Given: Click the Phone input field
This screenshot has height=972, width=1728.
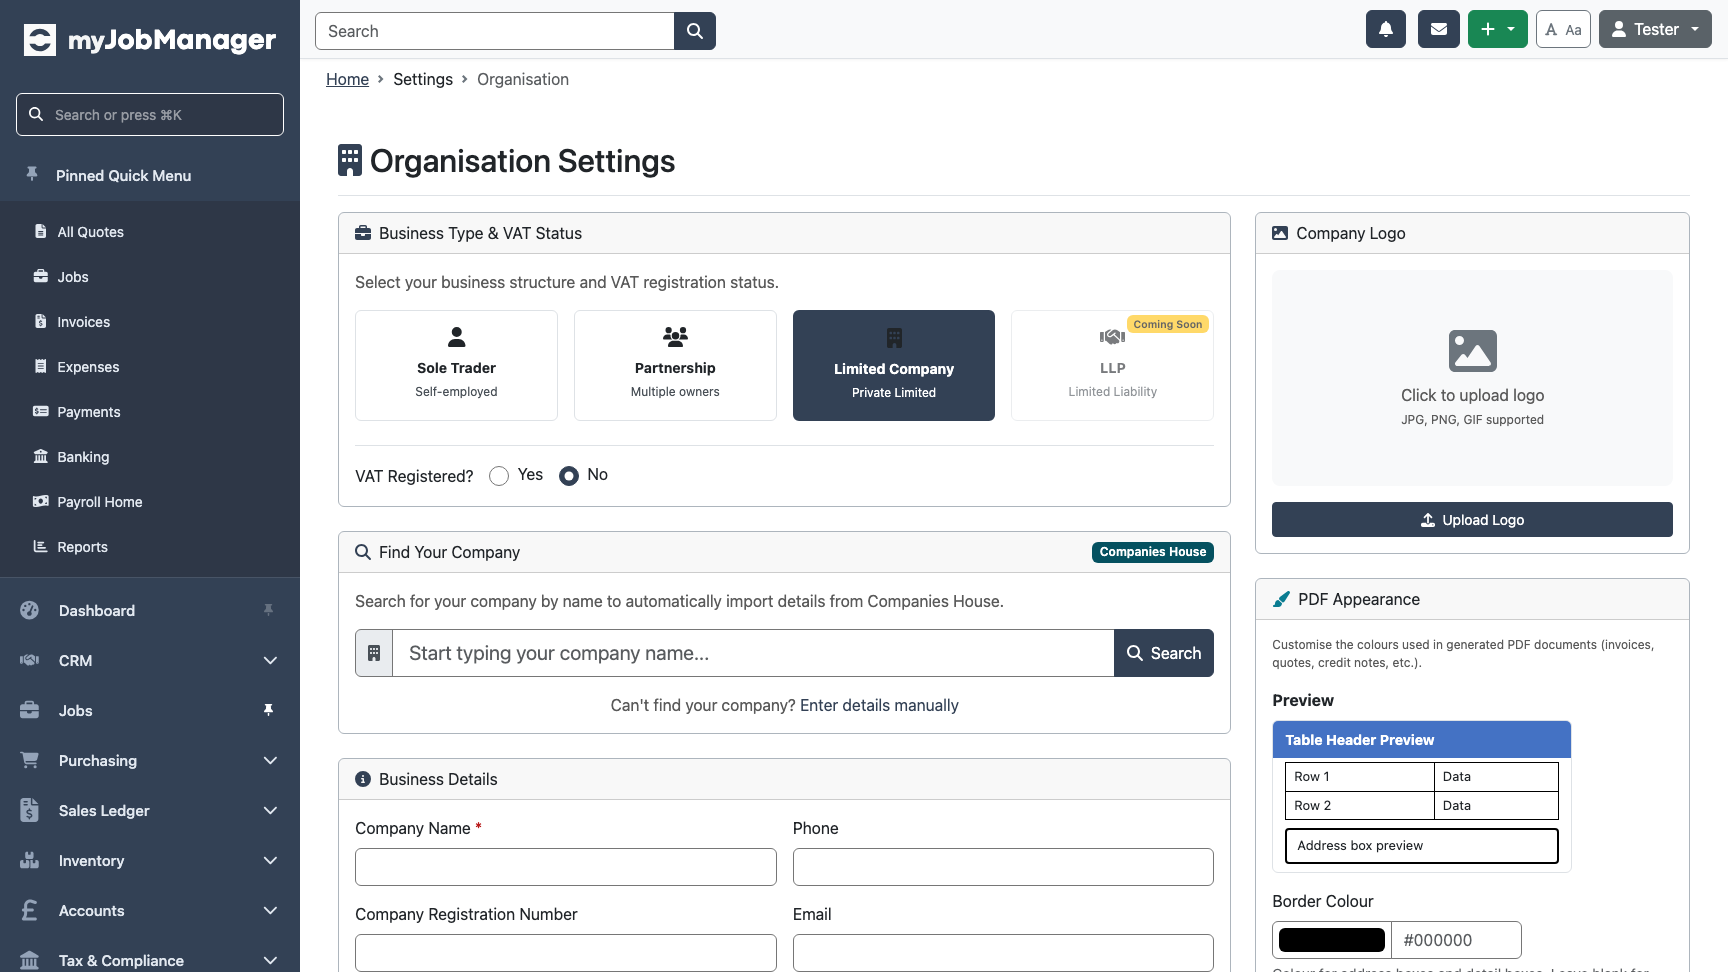Looking at the screenshot, I should [x=1003, y=867].
